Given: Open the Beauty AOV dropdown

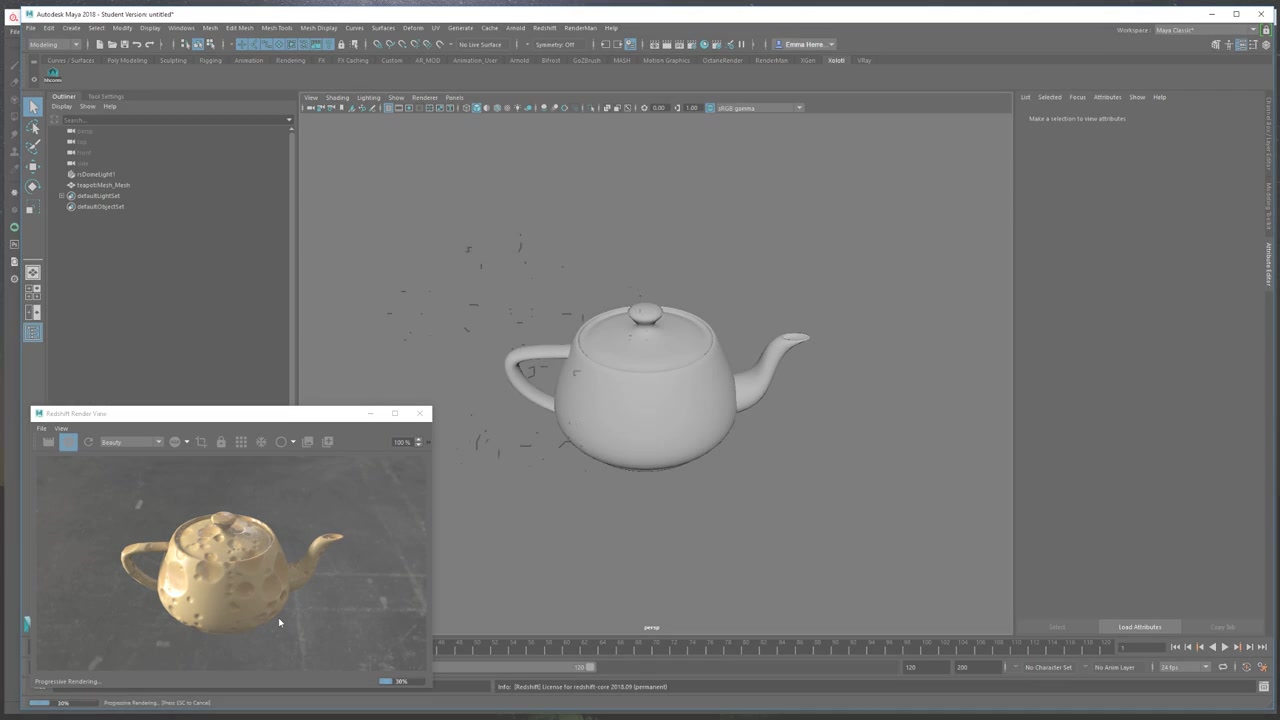Looking at the screenshot, I should (x=130, y=442).
